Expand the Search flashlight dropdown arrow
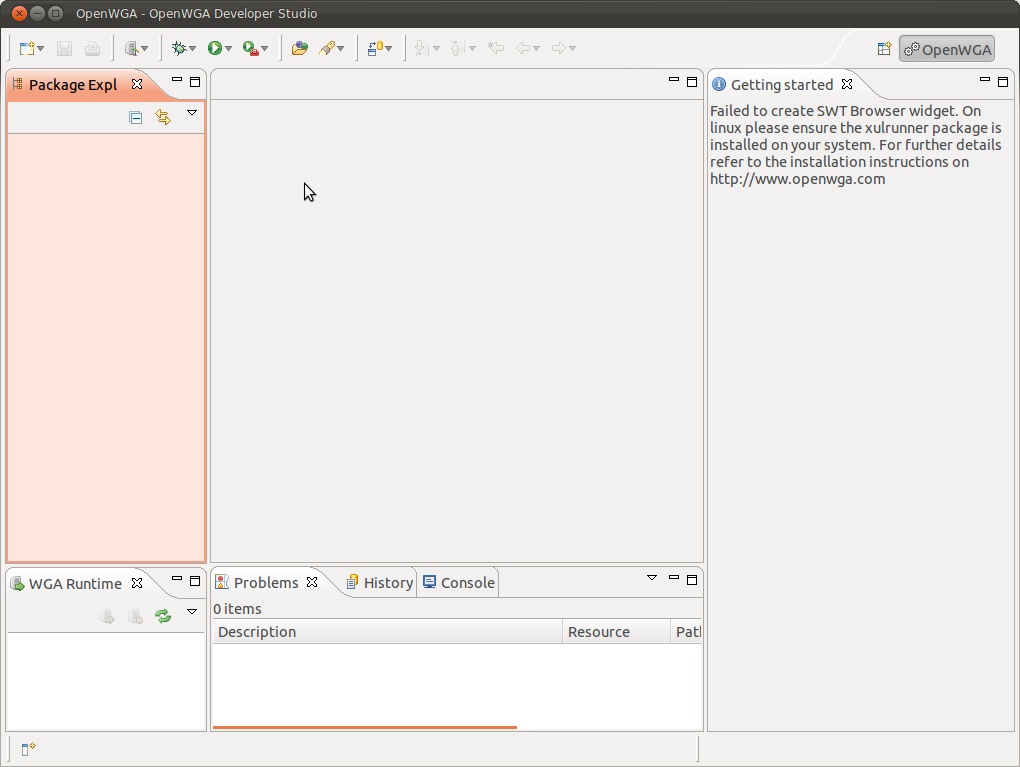This screenshot has height=767, width=1020. pyautogui.click(x=340, y=49)
